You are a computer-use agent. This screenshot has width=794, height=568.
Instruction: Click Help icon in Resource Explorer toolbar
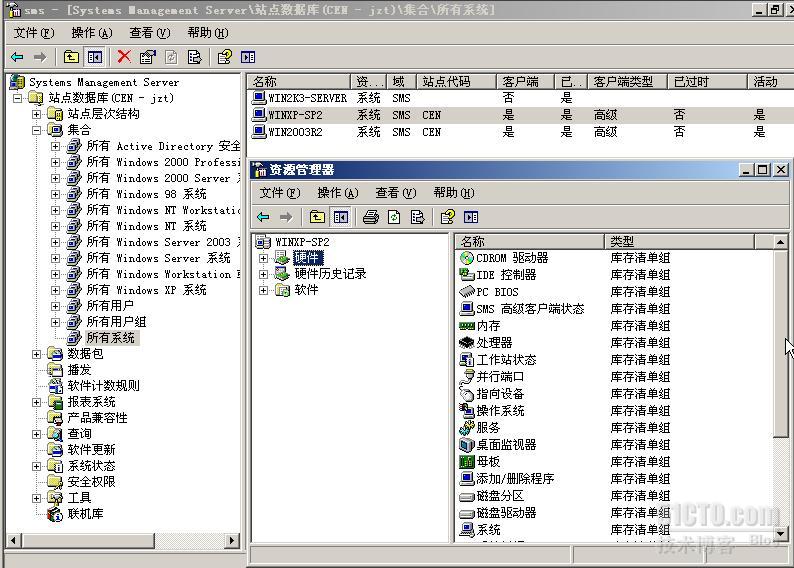pos(447,217)
